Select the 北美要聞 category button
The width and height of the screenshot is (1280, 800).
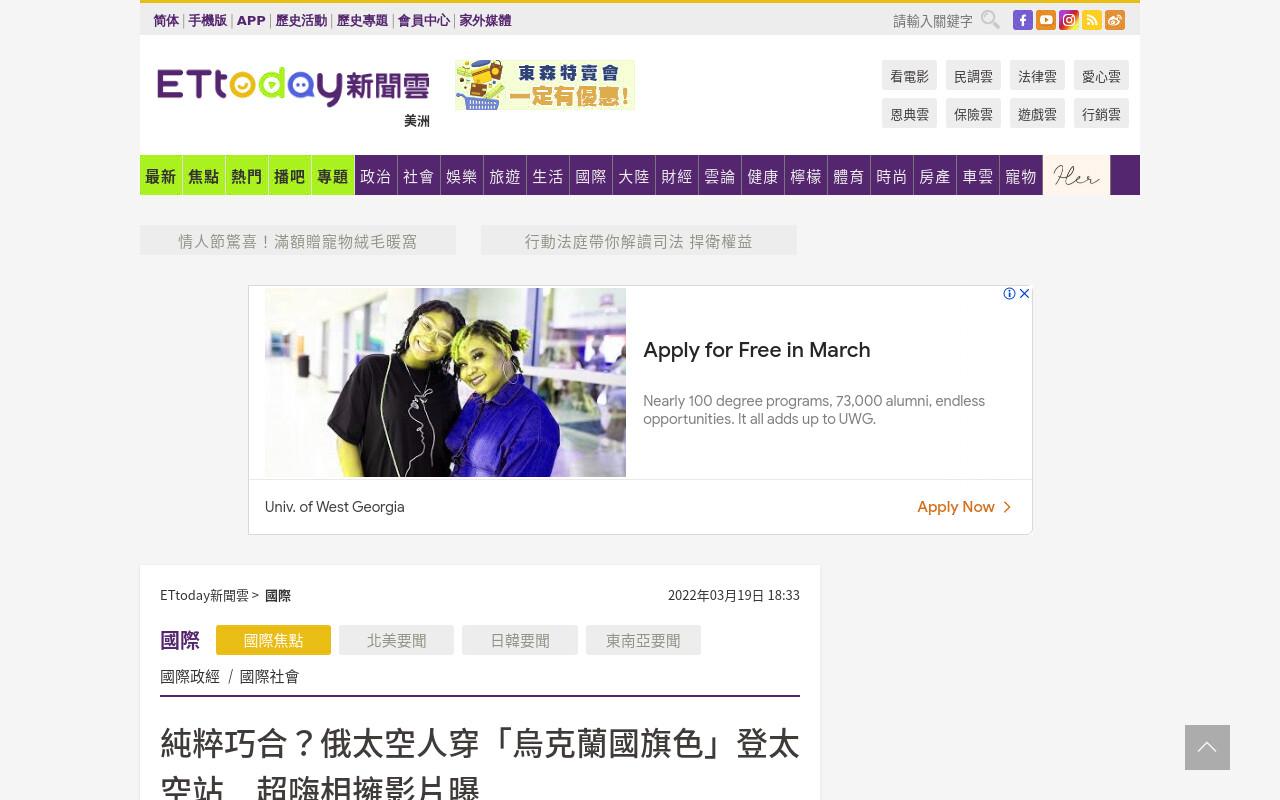396,640
